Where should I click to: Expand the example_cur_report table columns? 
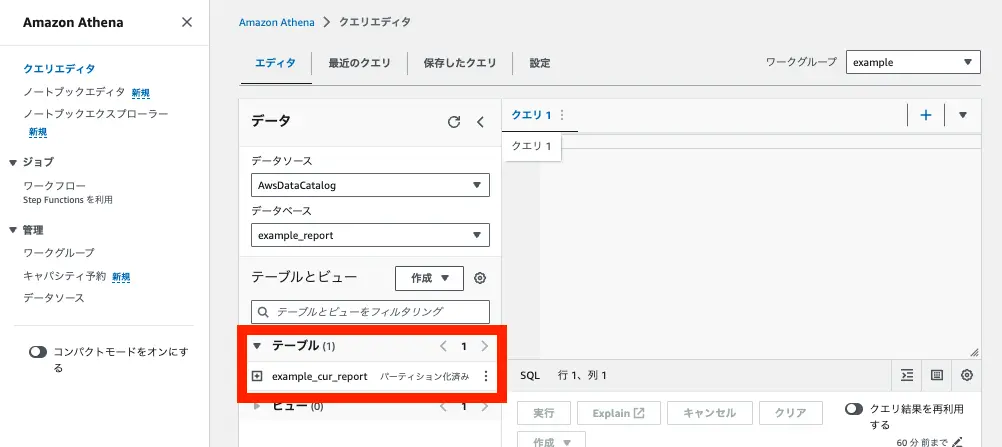tap(257, 377)
